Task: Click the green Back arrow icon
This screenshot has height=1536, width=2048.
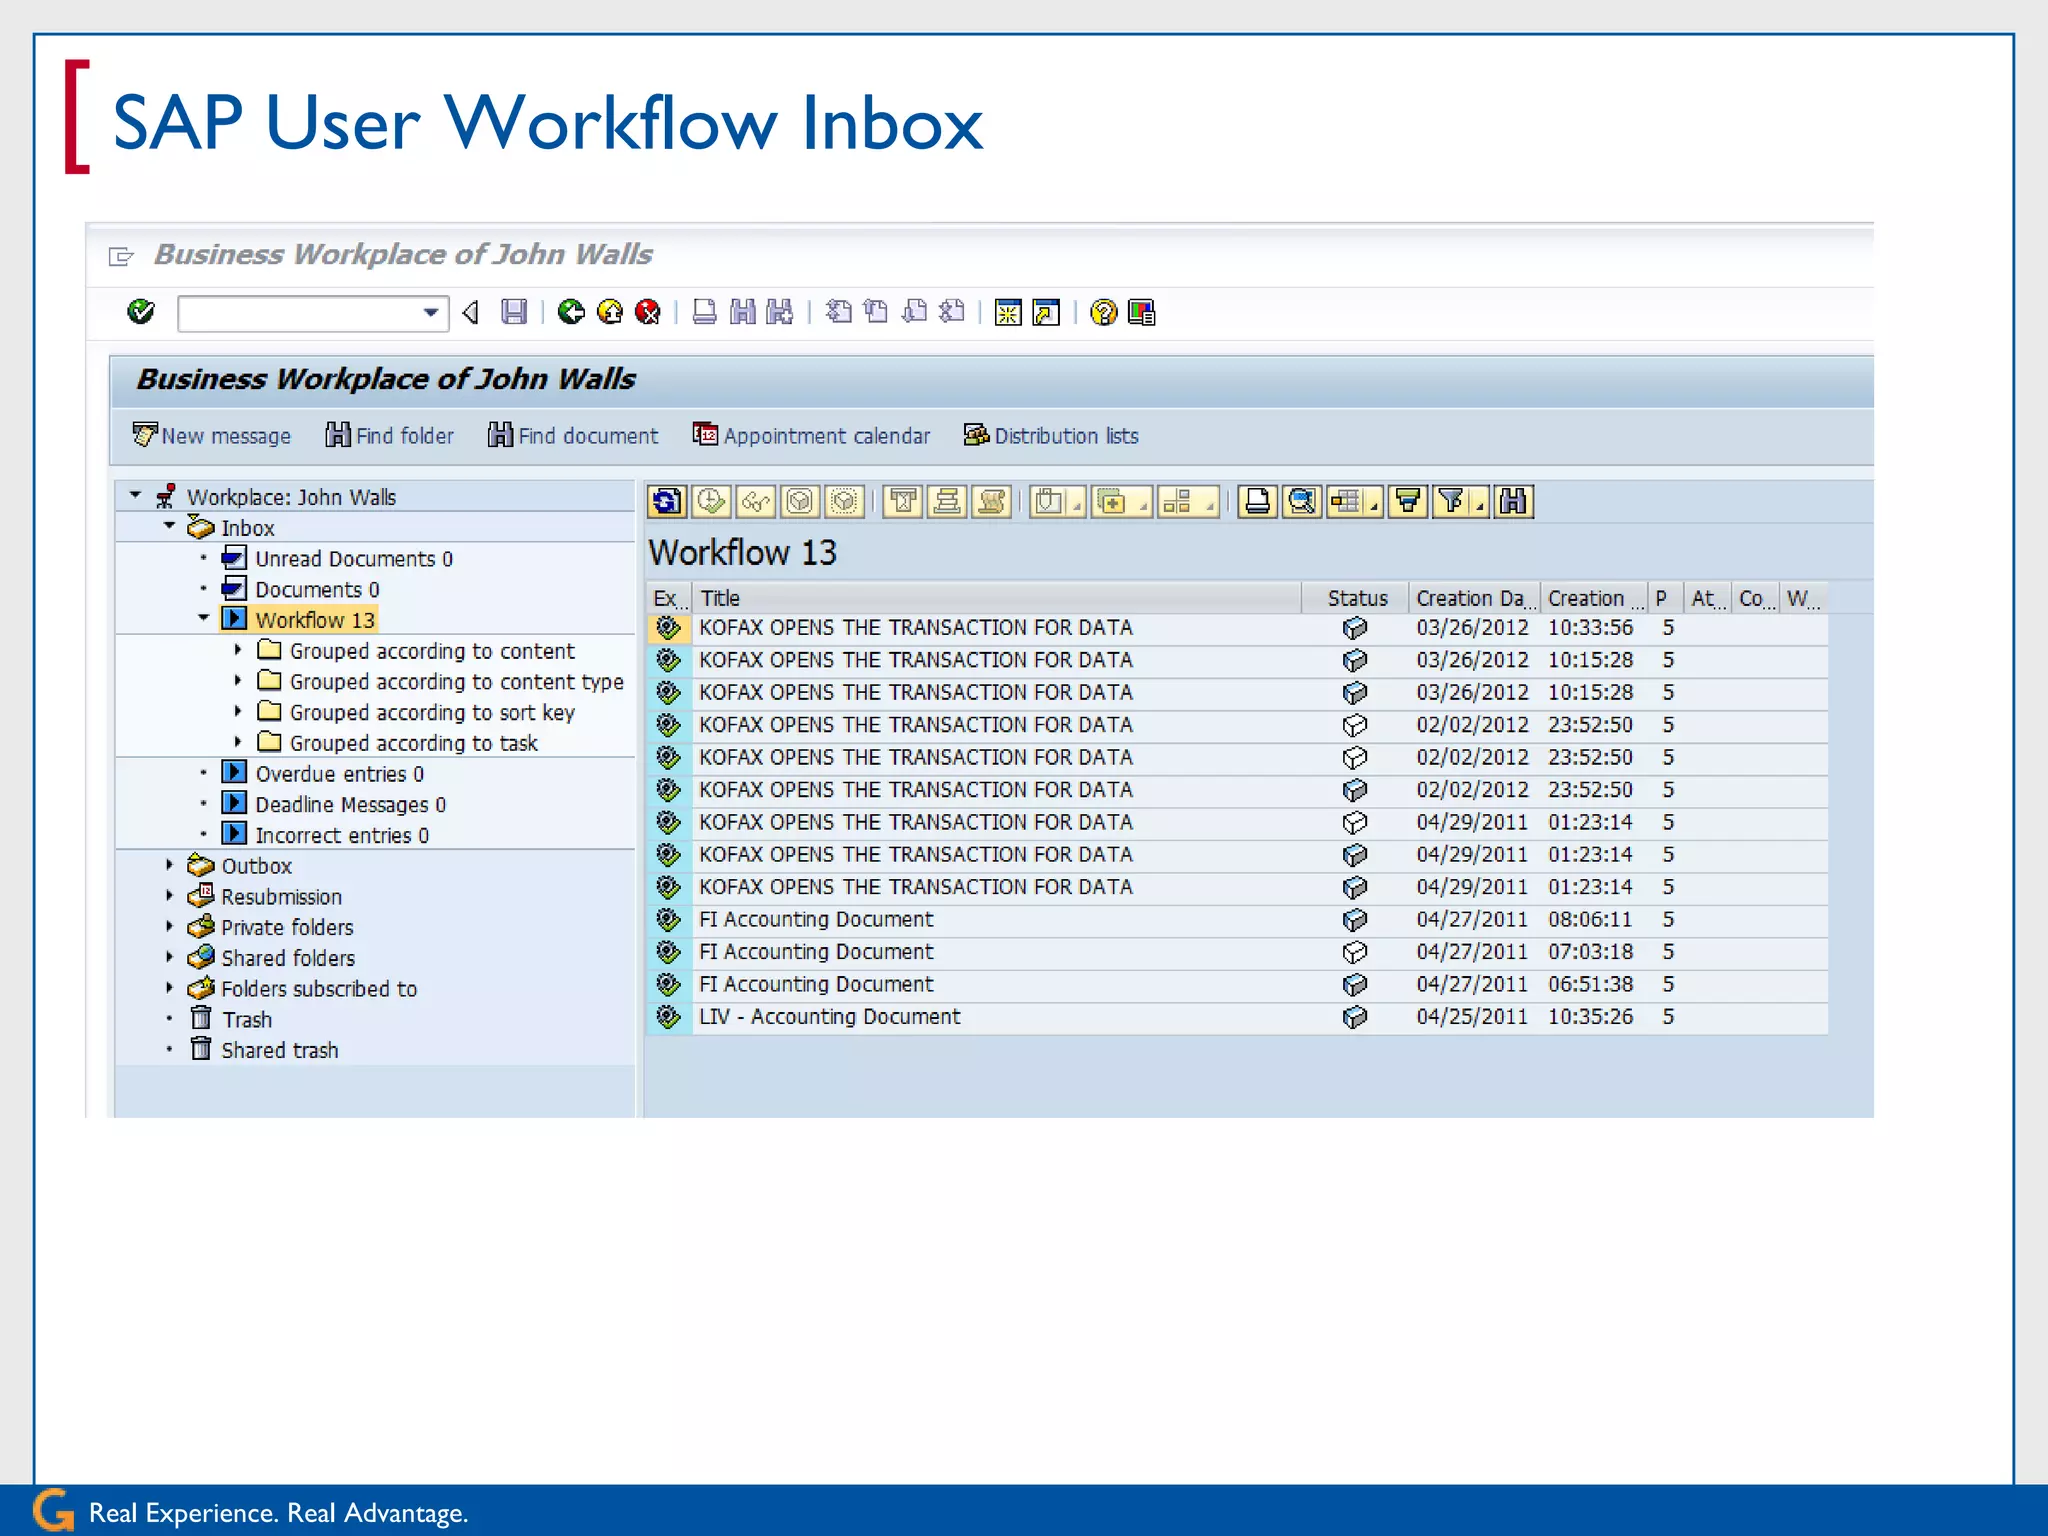Action: pos(571,312)
